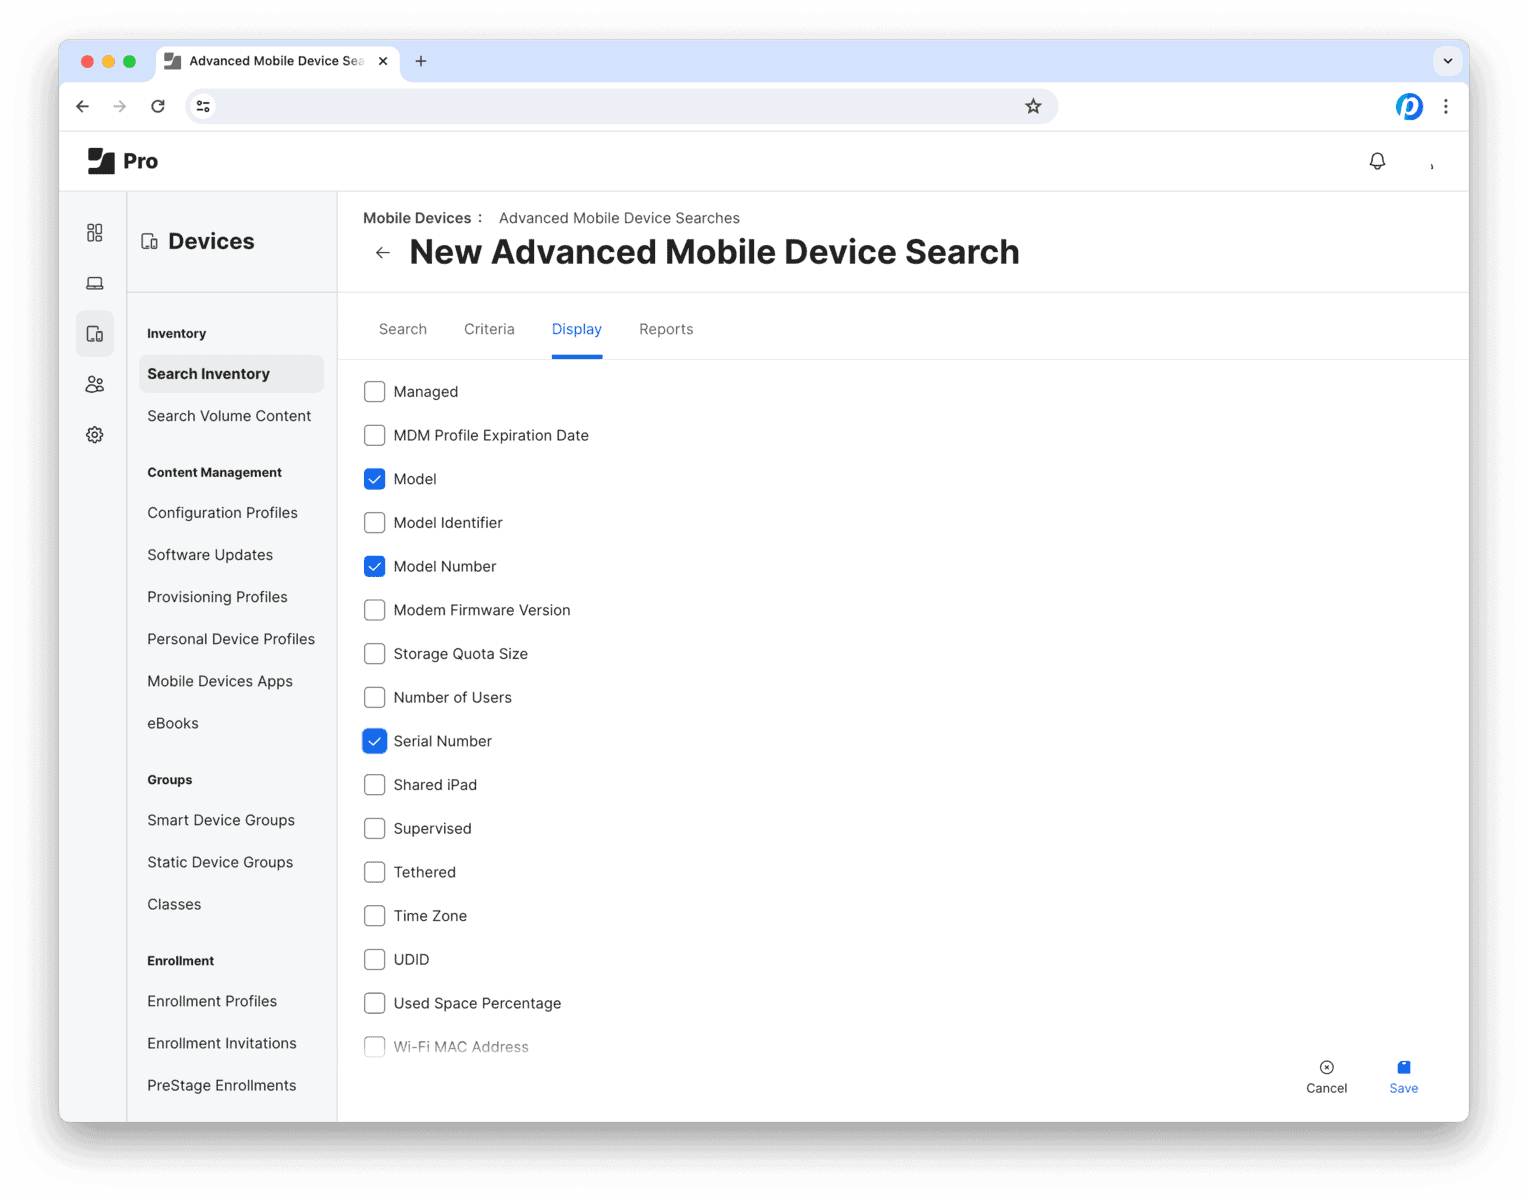Image resolution: width=1528 pixels, height=1200 pixels.
Task: Open Personal Device Profiles
Action: (x=231, y=639)
